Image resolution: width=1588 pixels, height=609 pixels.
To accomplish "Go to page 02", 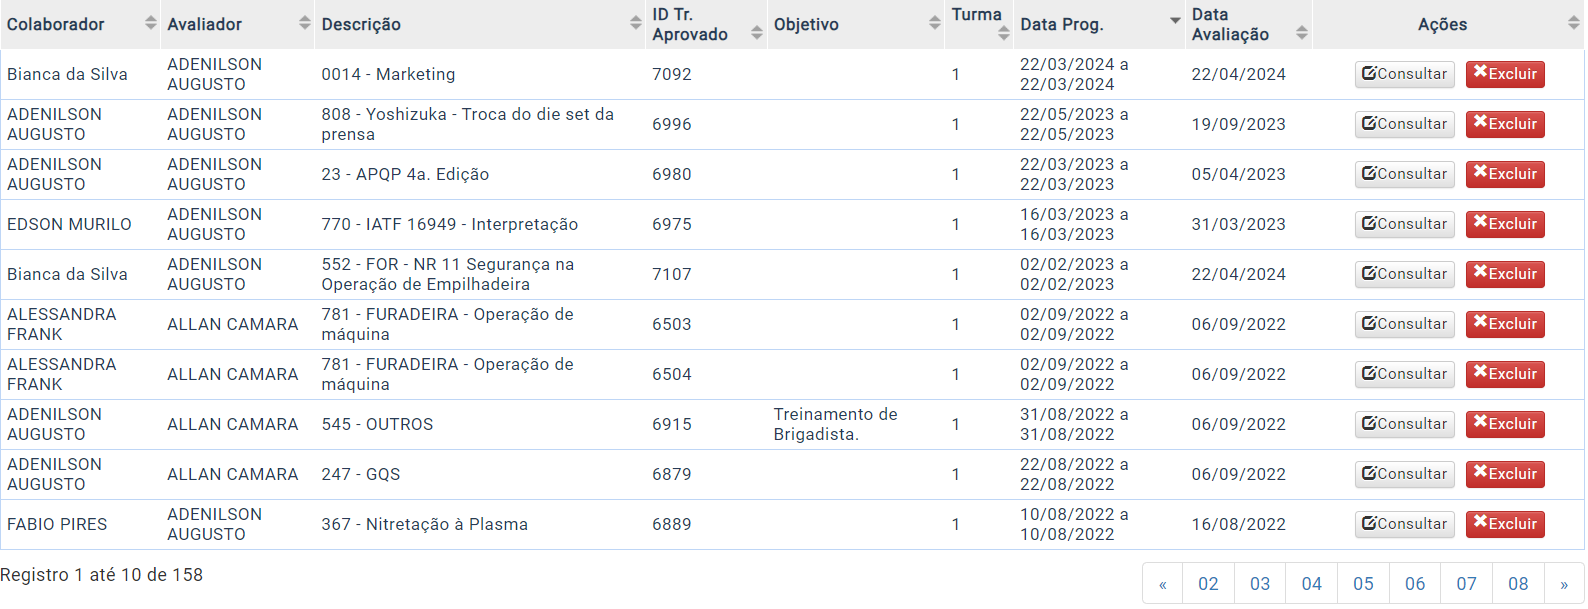I will click(x=1208, y=584).
